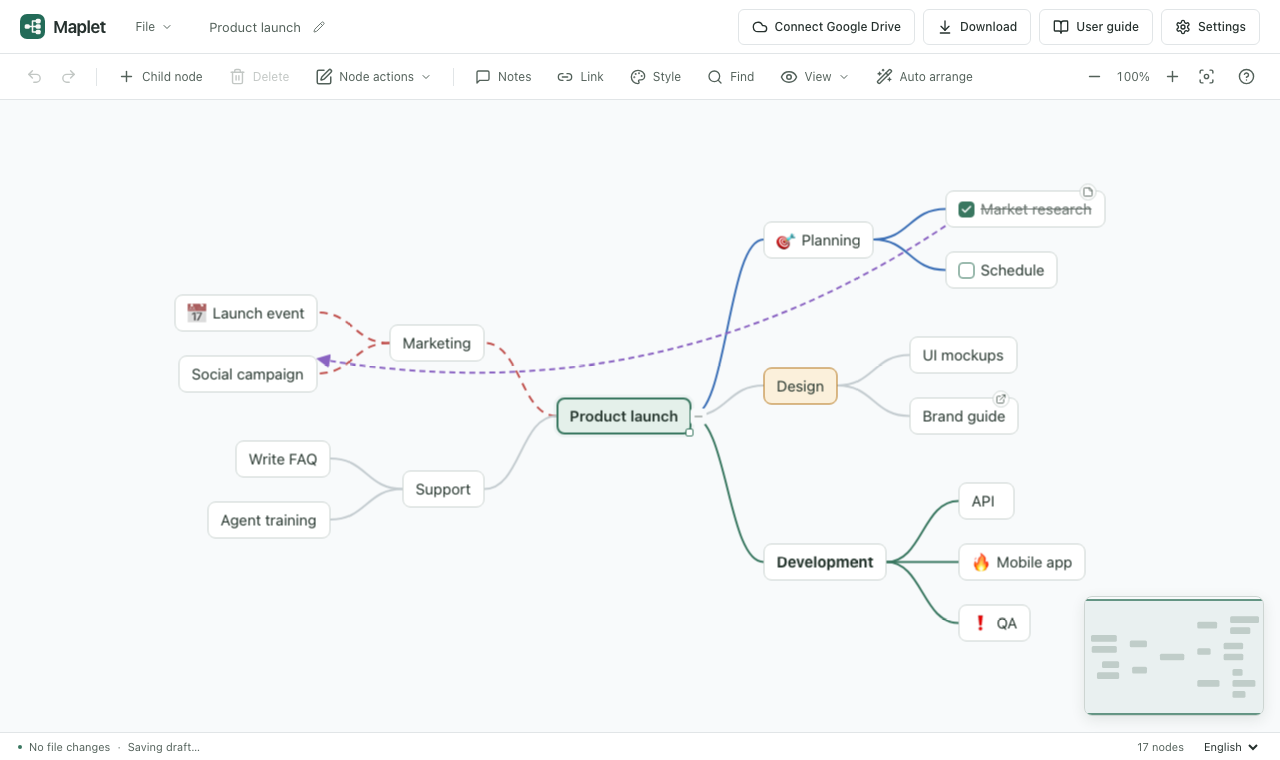Click the Maplet logo icon
This screenshot has height=760, width=1280.
click(x=32, y=27)
